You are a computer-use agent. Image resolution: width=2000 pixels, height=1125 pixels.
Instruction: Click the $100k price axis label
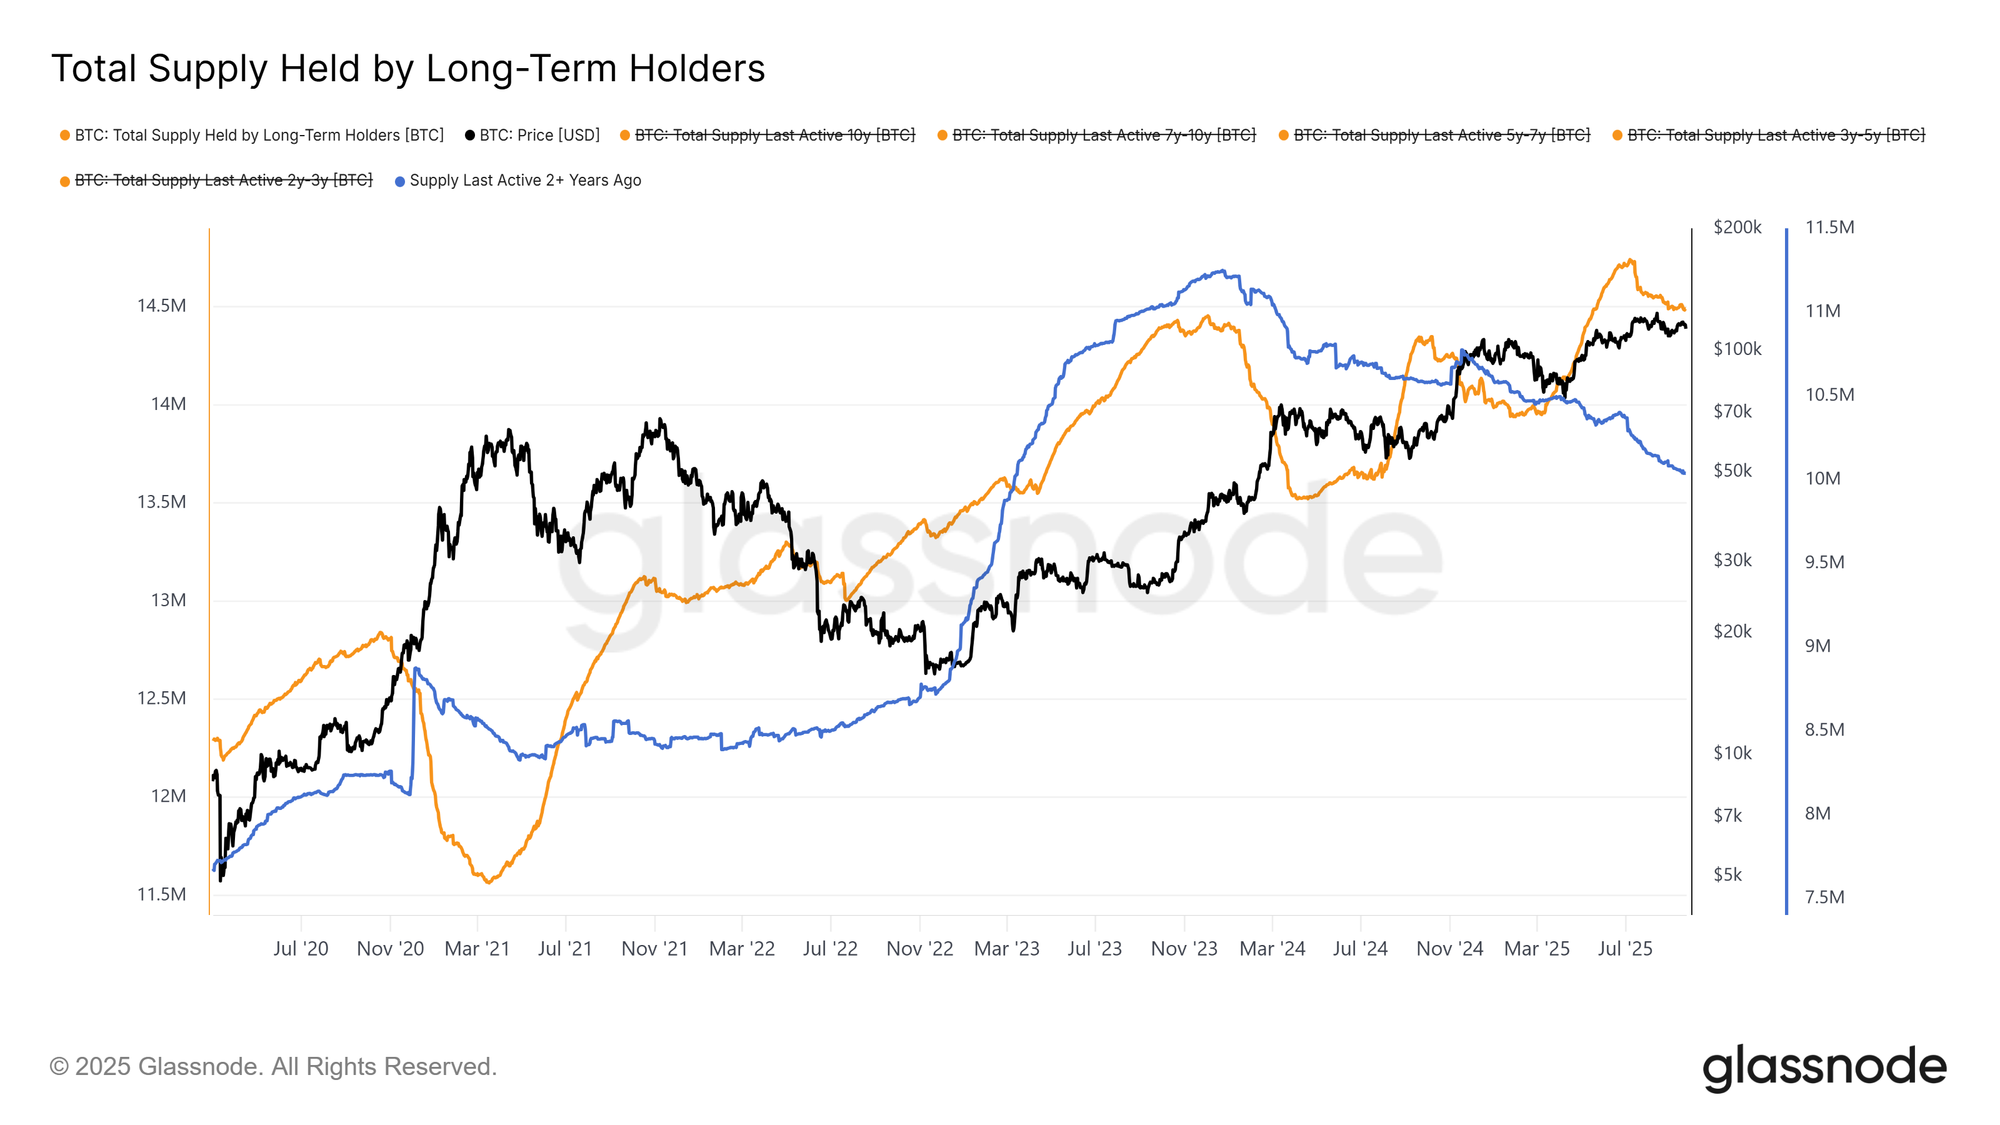click(x=1737, y=349)
